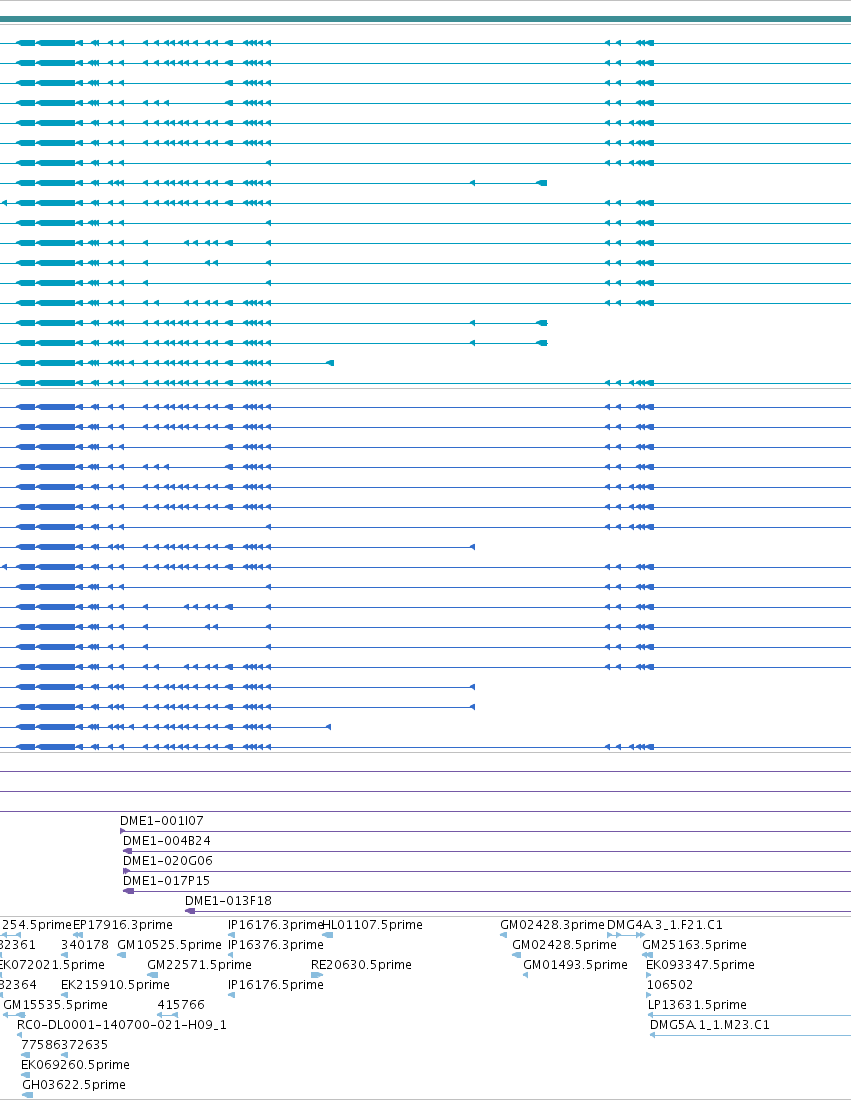The height and width of the screenshot is (1100, 851).
Task: Open the GM01493.5prime EST label
Action: [x=575, y=965]
